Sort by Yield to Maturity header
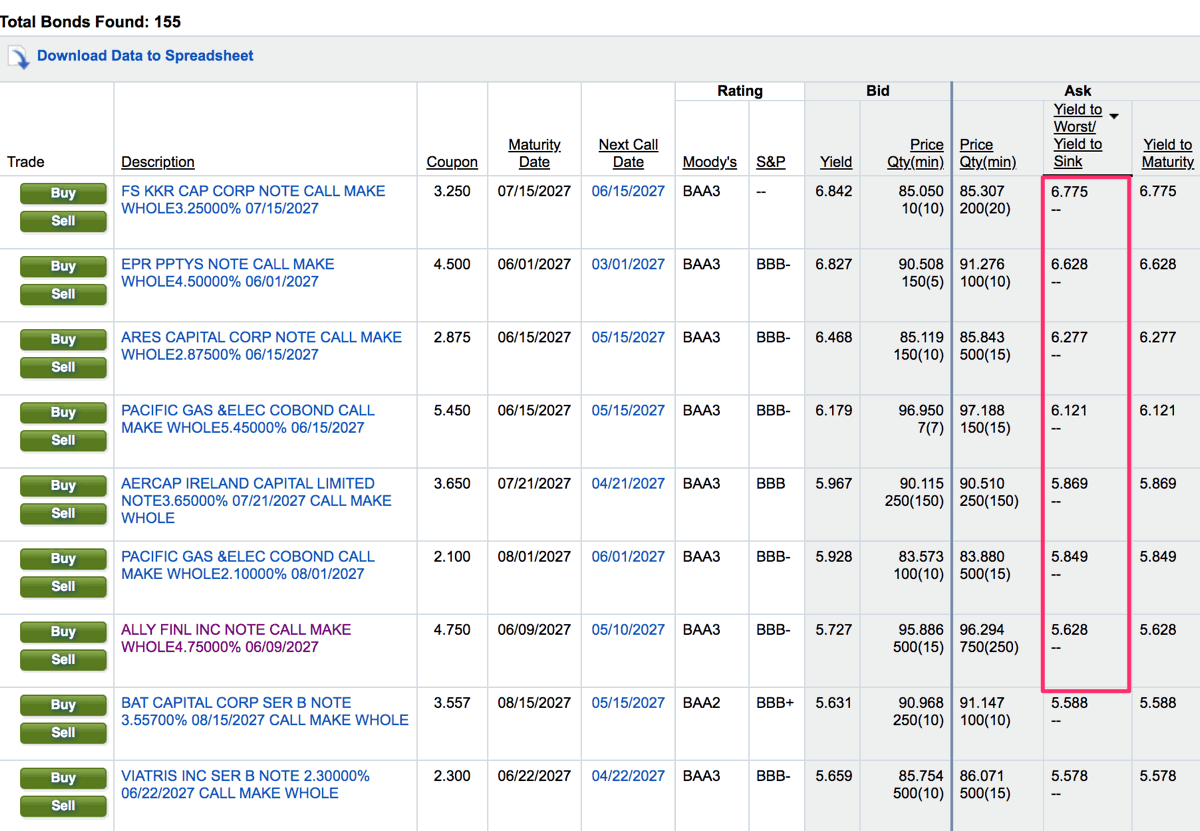The image size is (1200, 831). point(1168,153)
